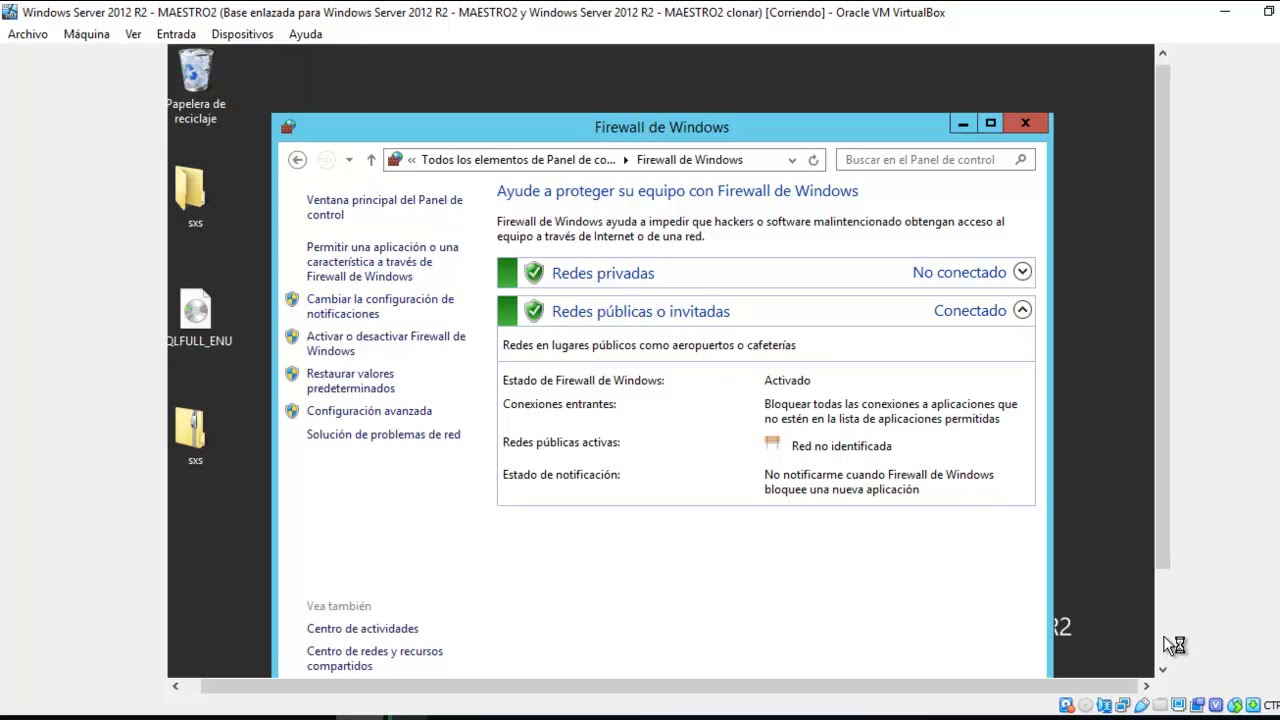The height and width of the screenshot is (720, 1280).
Task: Click the vertical scrollbar up arrow
Action: 1163,53
